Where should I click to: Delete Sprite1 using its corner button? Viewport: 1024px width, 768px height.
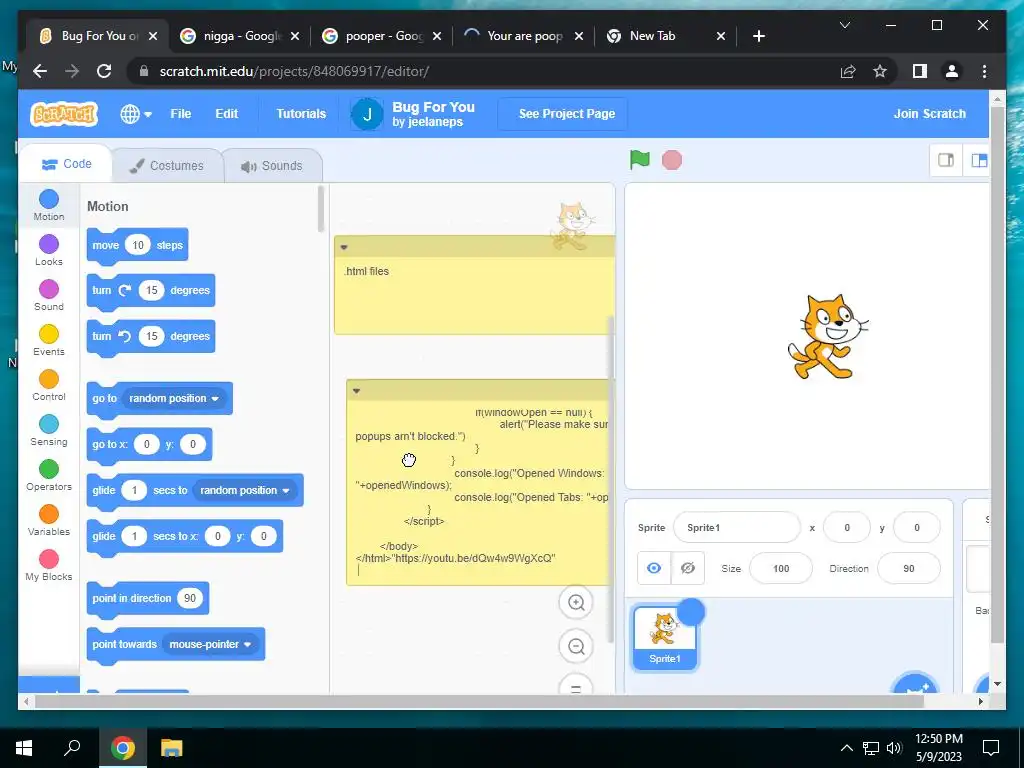tap(692, 612)
